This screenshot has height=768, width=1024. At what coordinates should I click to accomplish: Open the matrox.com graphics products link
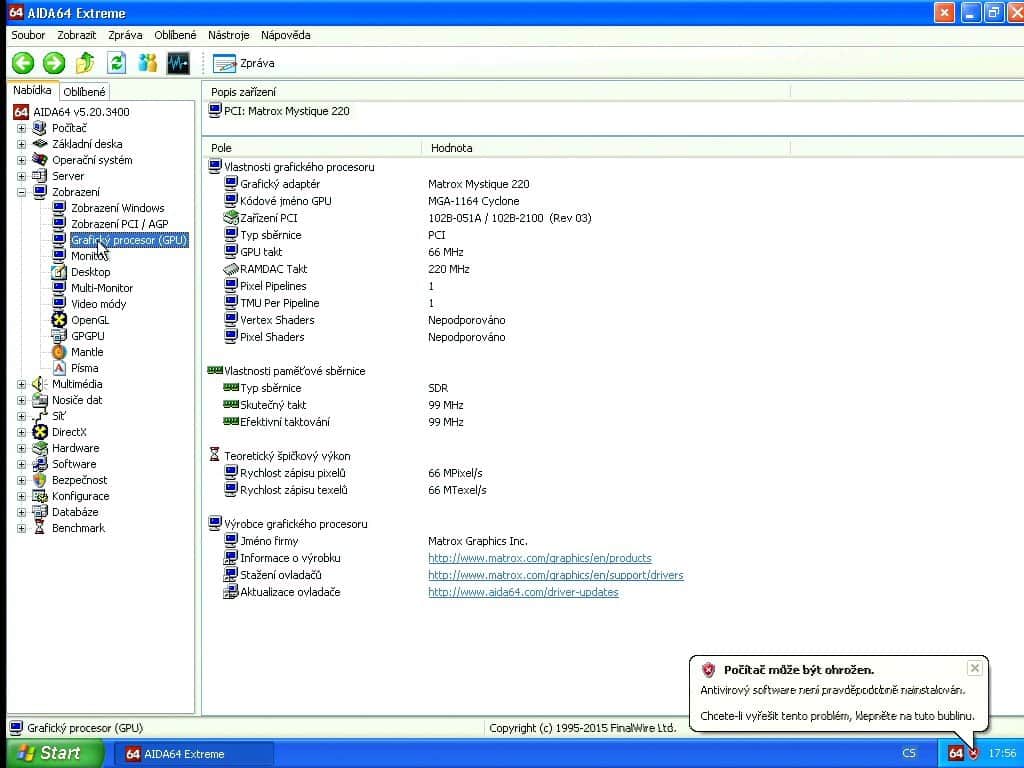(x=539, y=558)
